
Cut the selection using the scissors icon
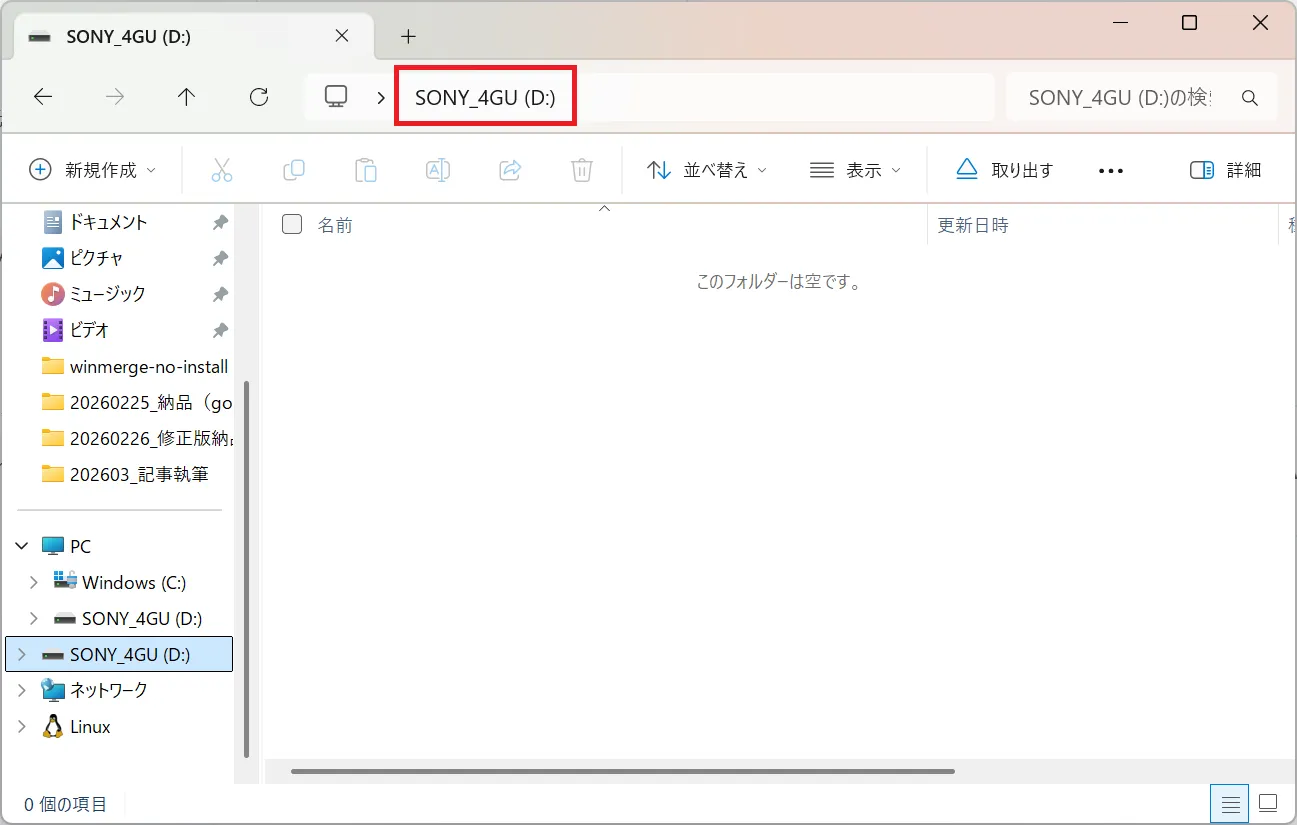(222, 169)
